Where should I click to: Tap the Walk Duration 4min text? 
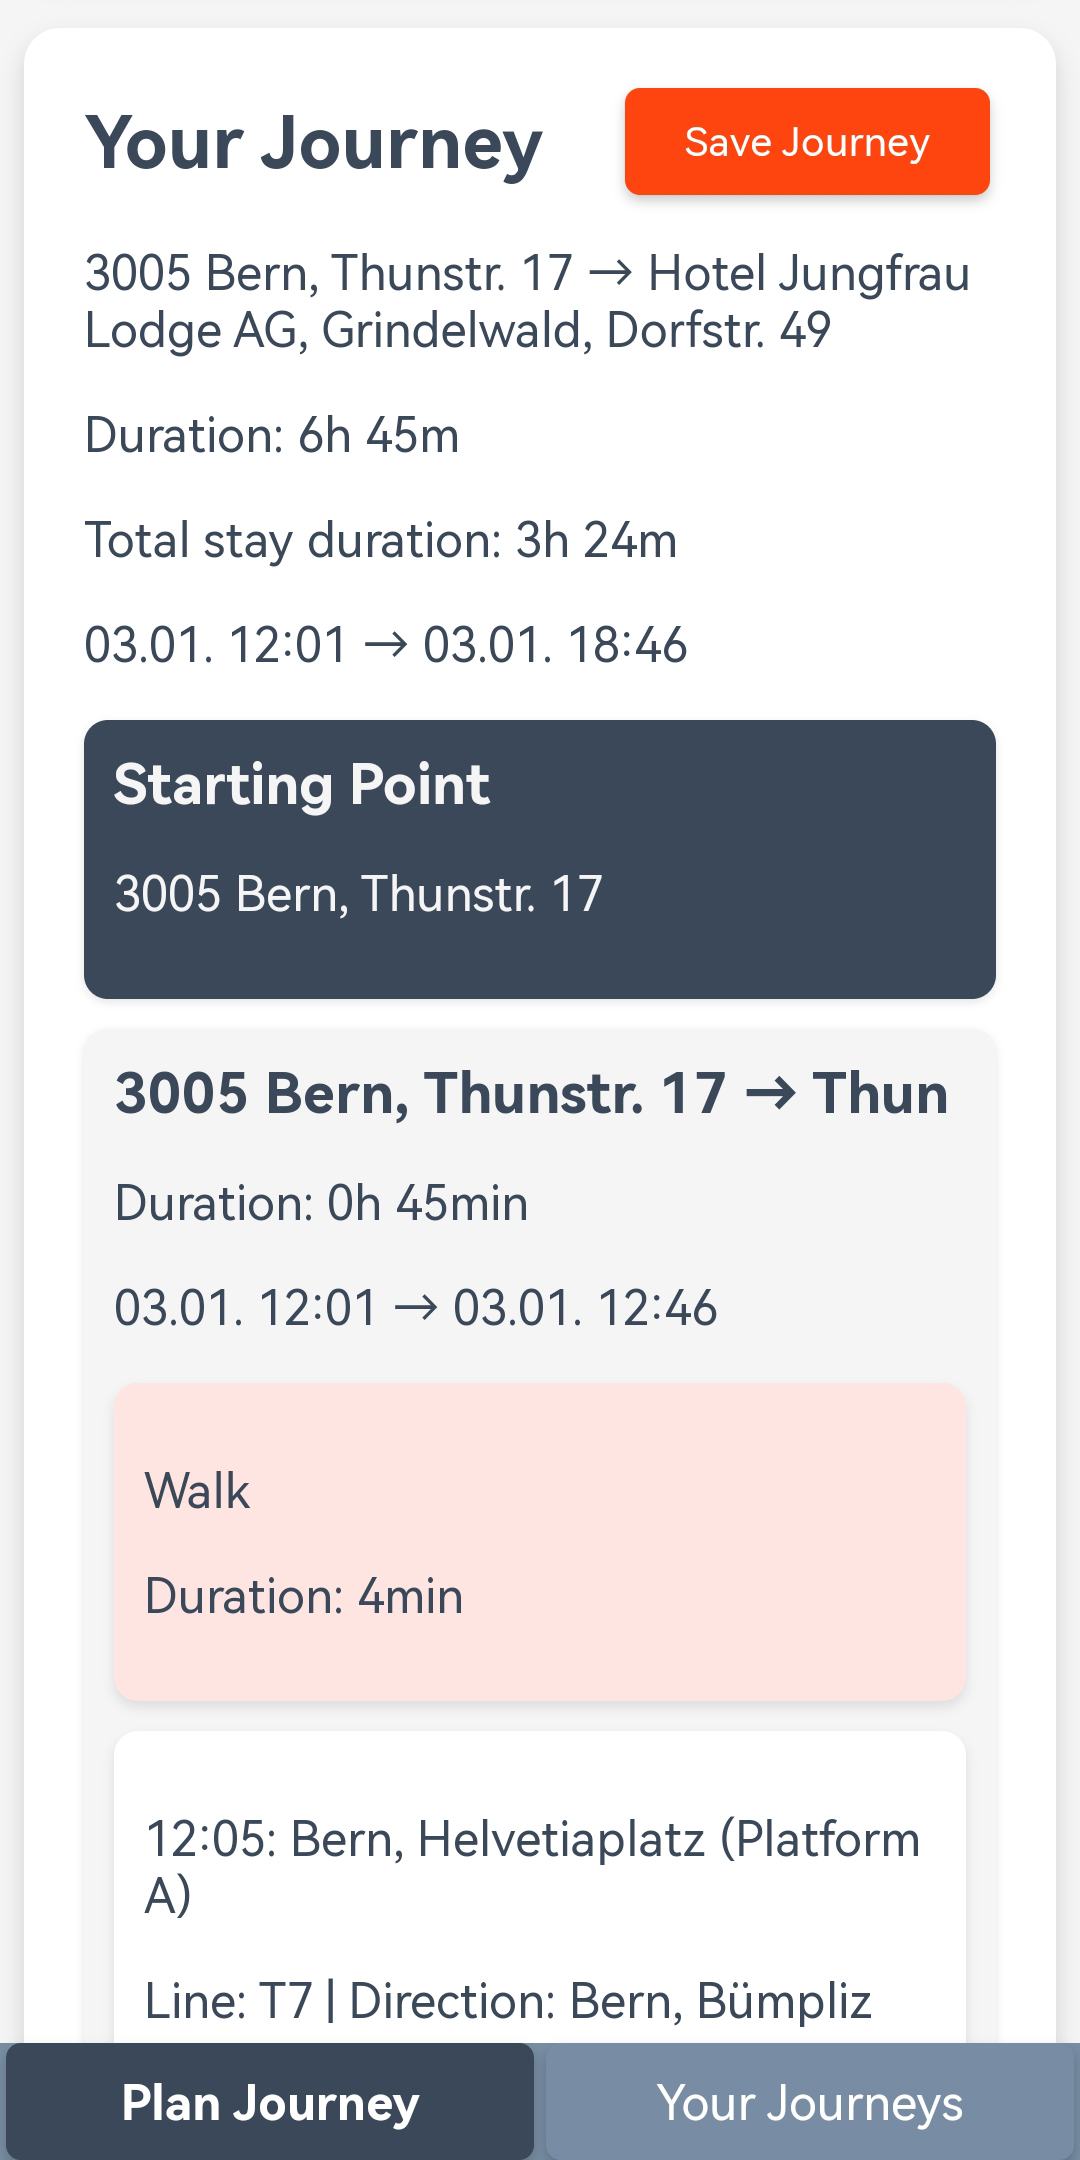(x=304, y=1595)
